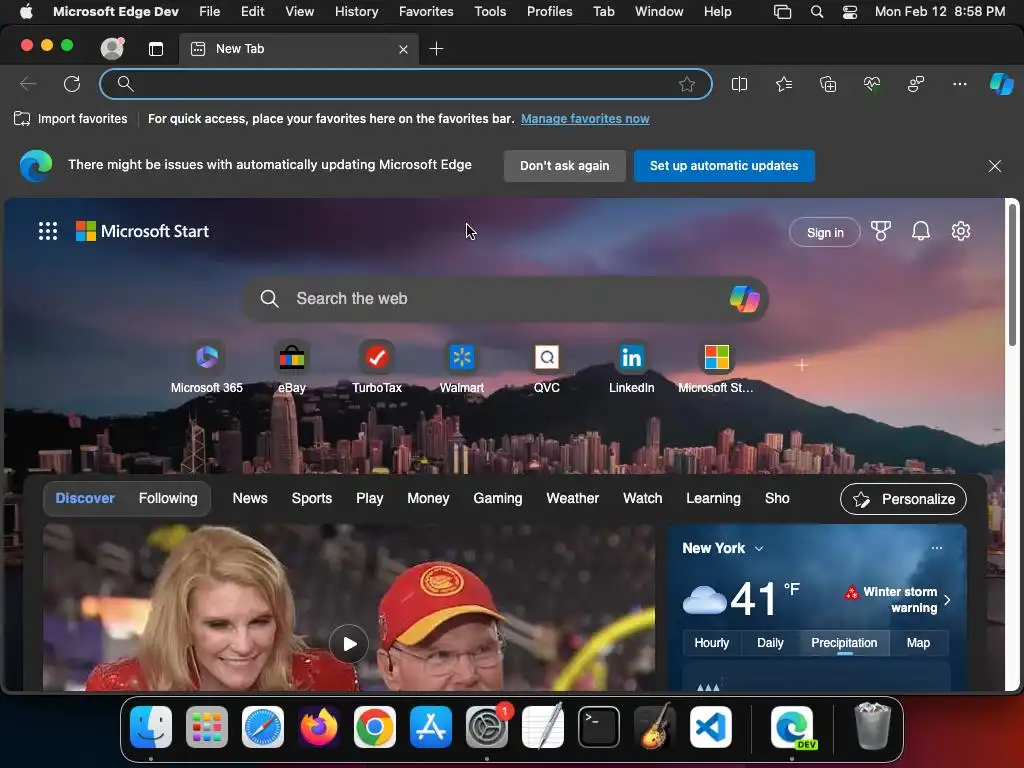Open the History menu

pyautogui.click(x=357, y=11)
